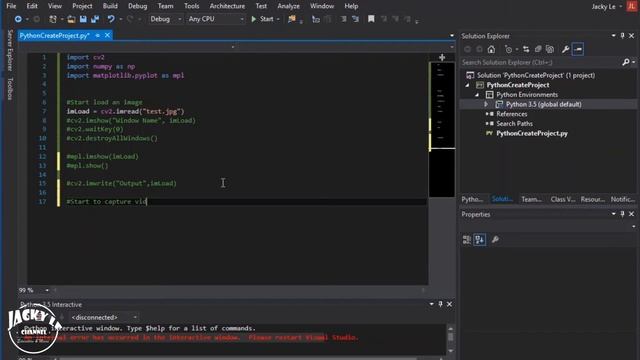Switch to the Team Explorer tab
This screenshot has width=640, height=360.
[531, 199]
